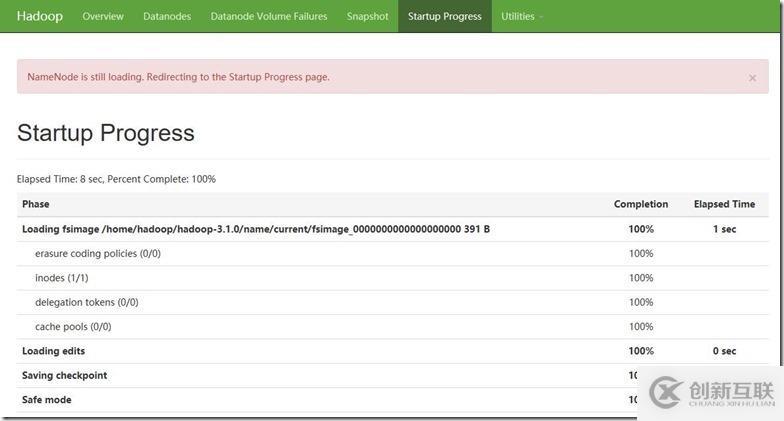Dismiss the NameNode loading alert
This screenshot has height=421, width=784.
coord(752,78)
